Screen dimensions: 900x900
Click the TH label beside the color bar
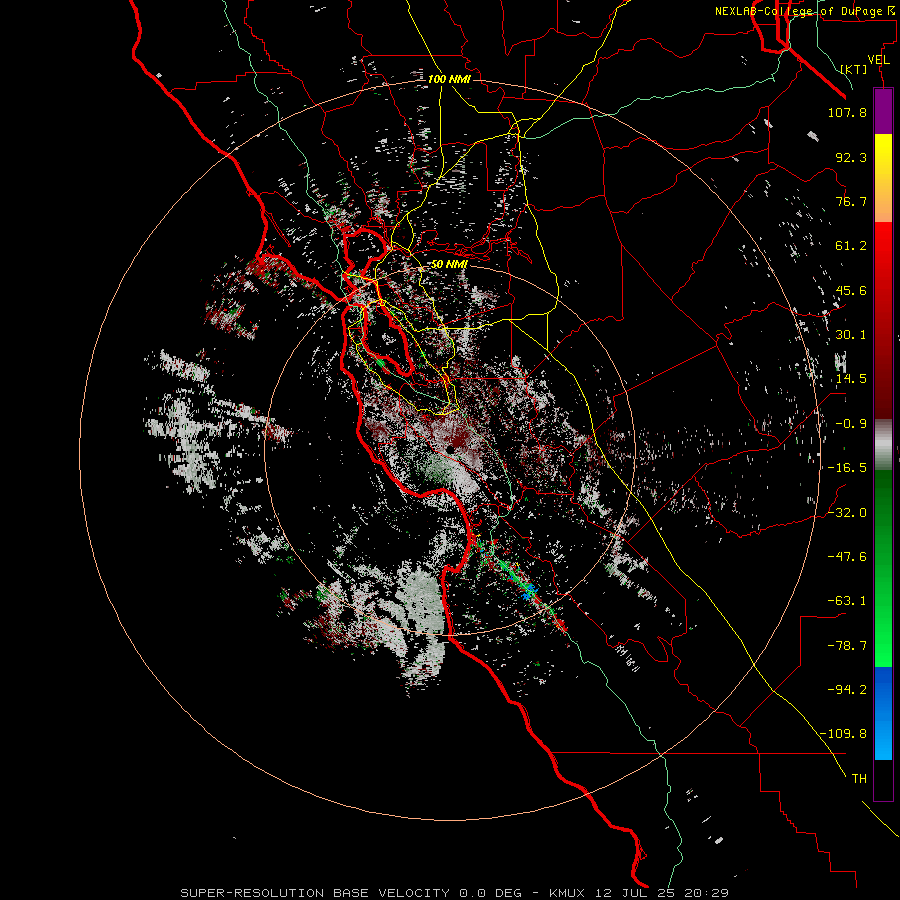(x=859, y=779)
